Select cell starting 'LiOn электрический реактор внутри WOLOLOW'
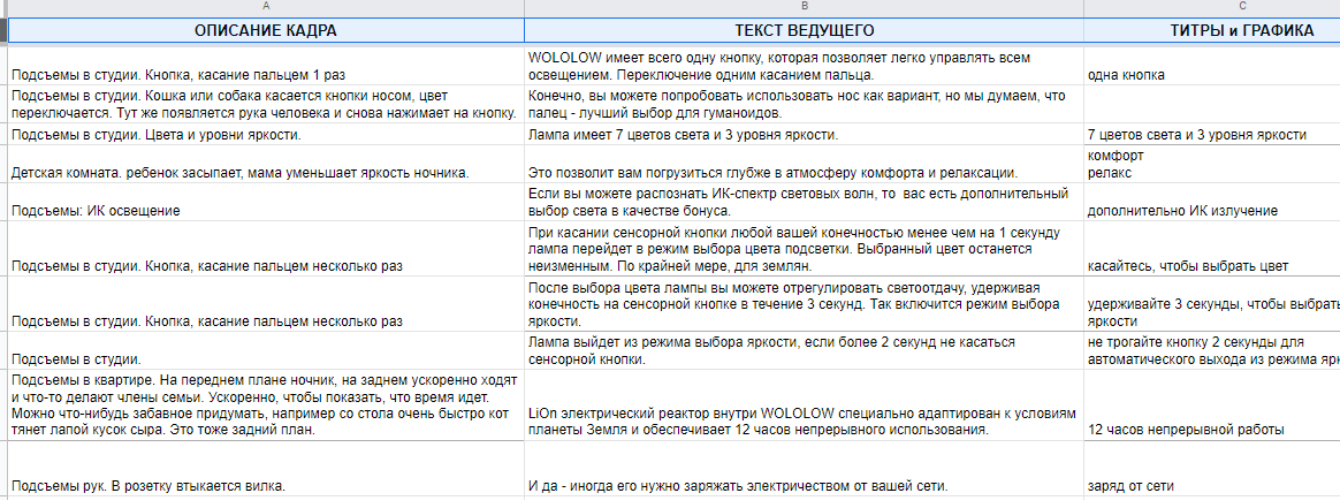The image size is (1340, 500). click(804, 405)
